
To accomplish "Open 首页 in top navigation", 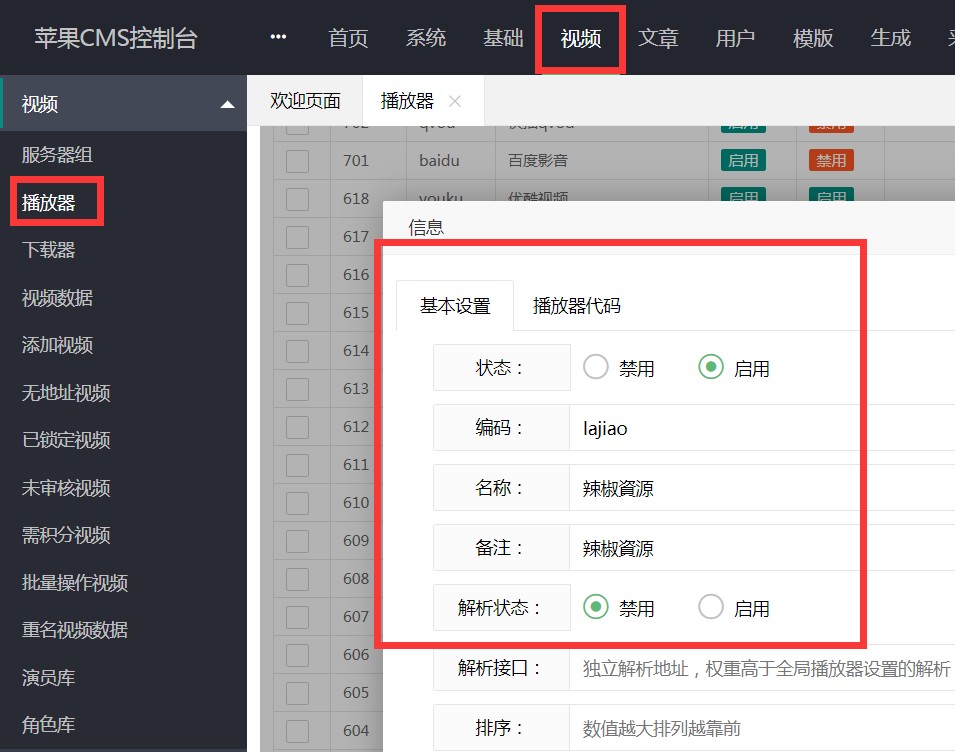I will [348, 38].
